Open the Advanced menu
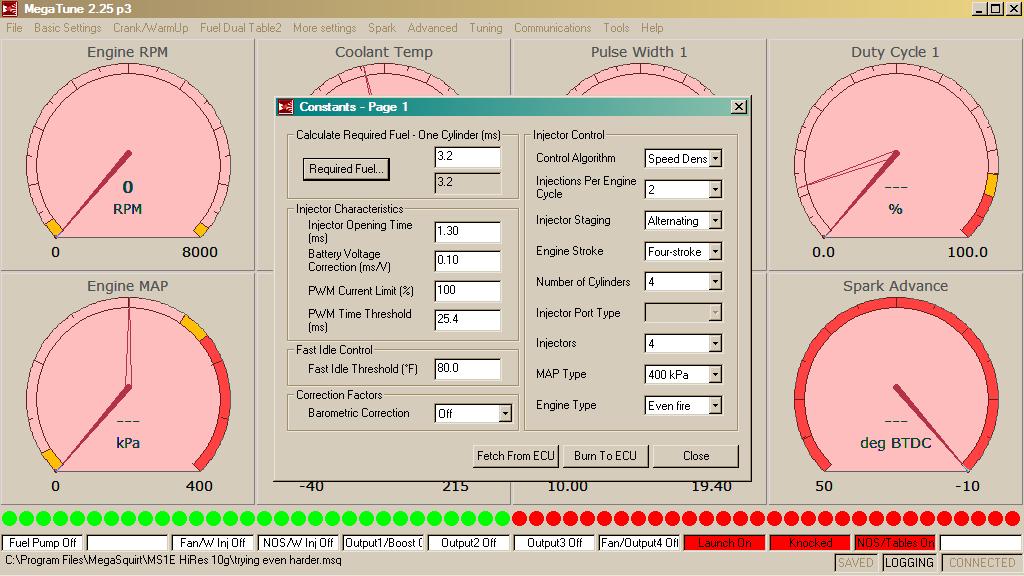The width and height of the screenshot is (1024, 576). point(432,27)
